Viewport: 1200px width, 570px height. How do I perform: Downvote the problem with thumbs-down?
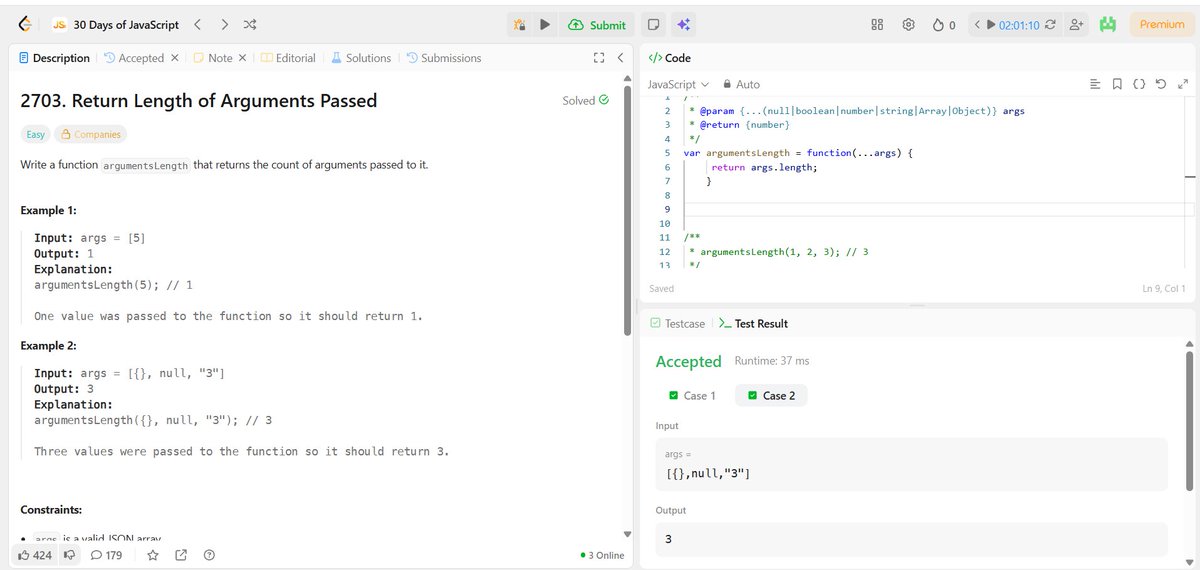point(70,554)
